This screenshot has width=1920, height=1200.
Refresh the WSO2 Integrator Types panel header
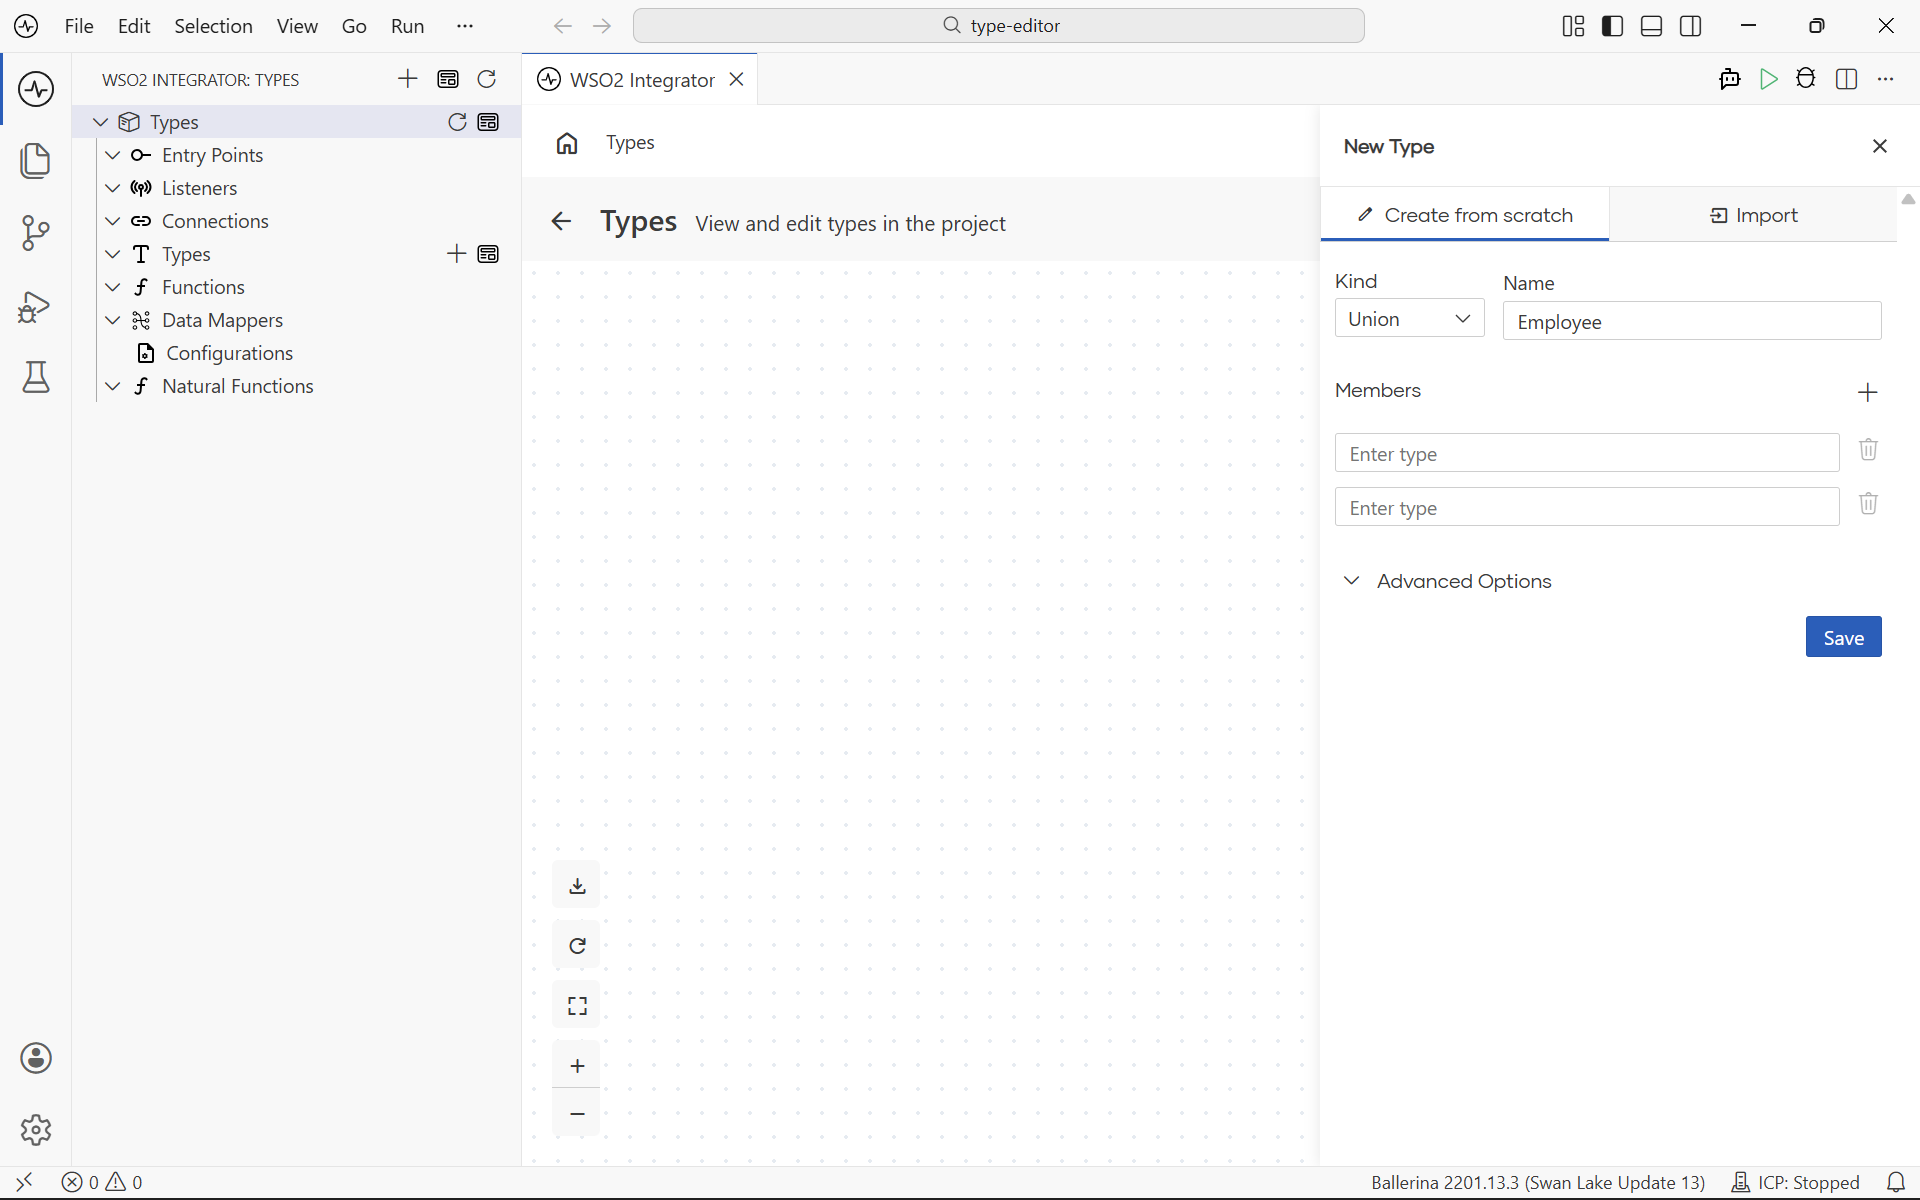487,79
